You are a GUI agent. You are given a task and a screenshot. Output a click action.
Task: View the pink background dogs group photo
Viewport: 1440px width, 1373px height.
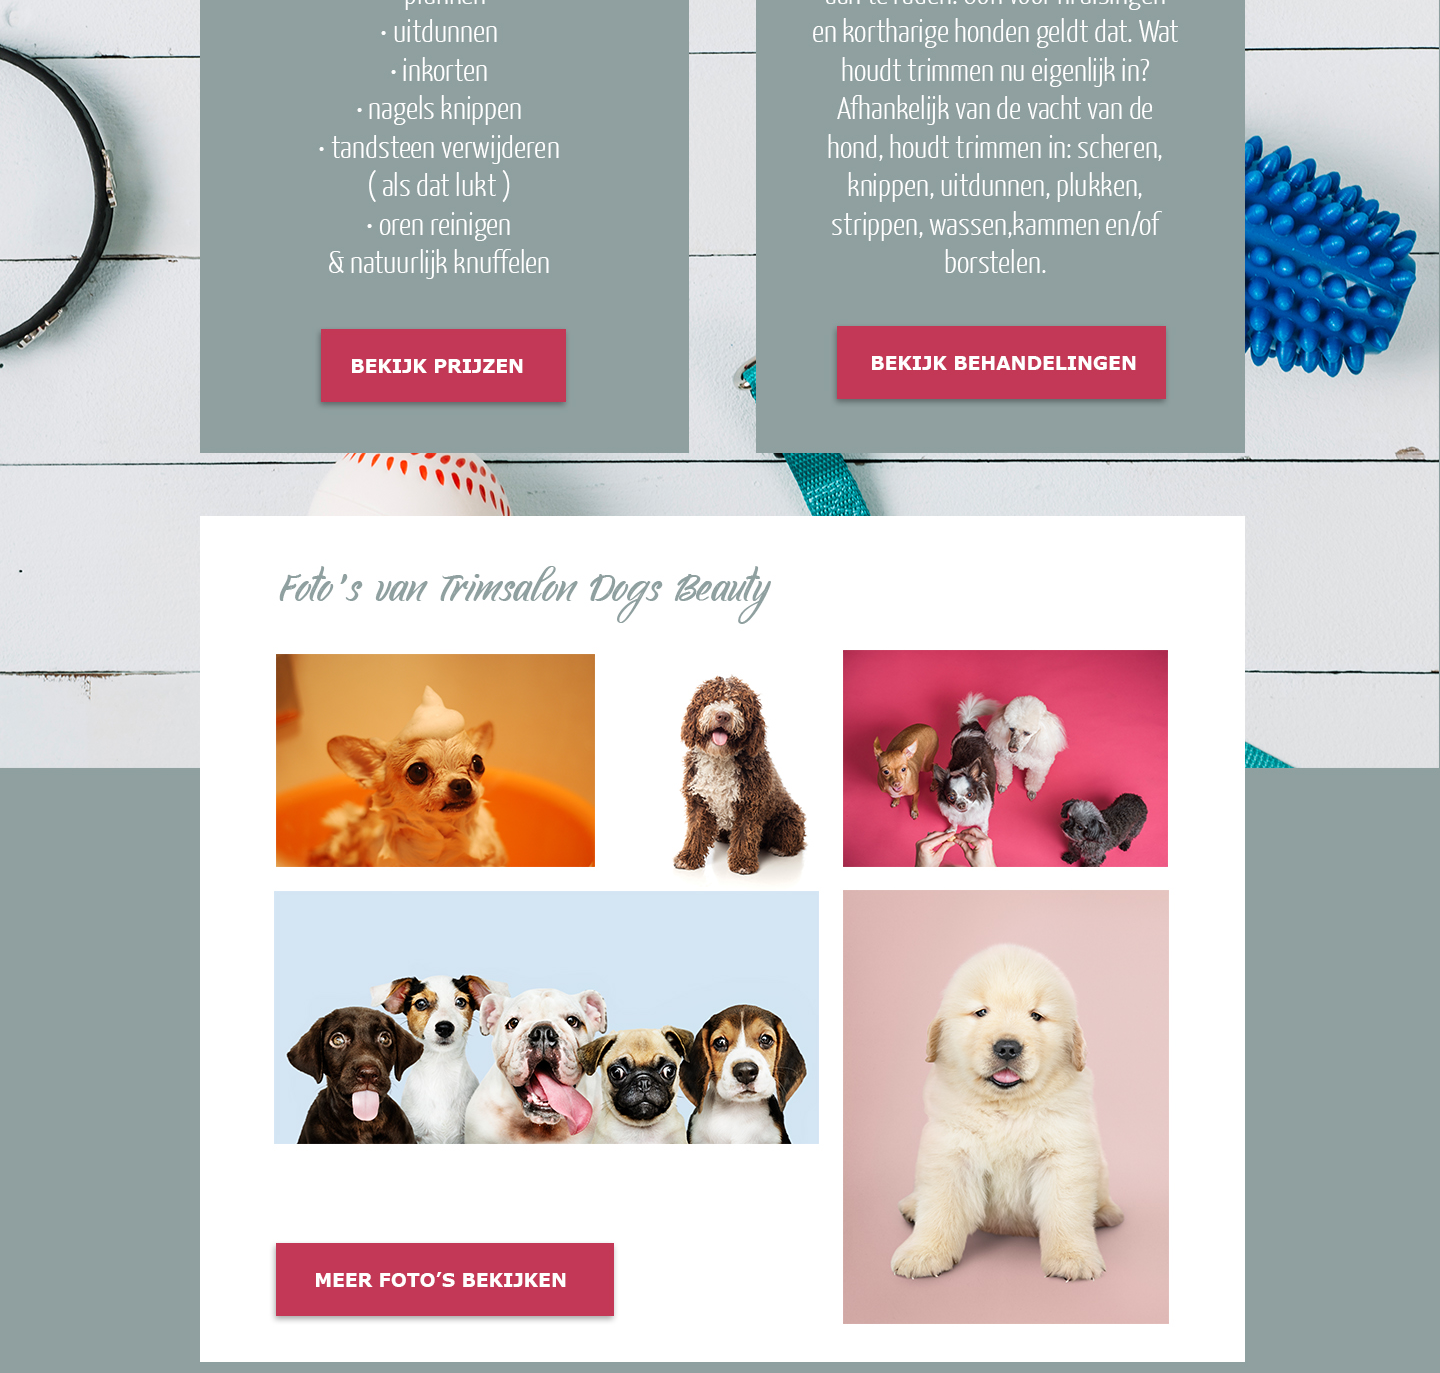pos(1005,758)
